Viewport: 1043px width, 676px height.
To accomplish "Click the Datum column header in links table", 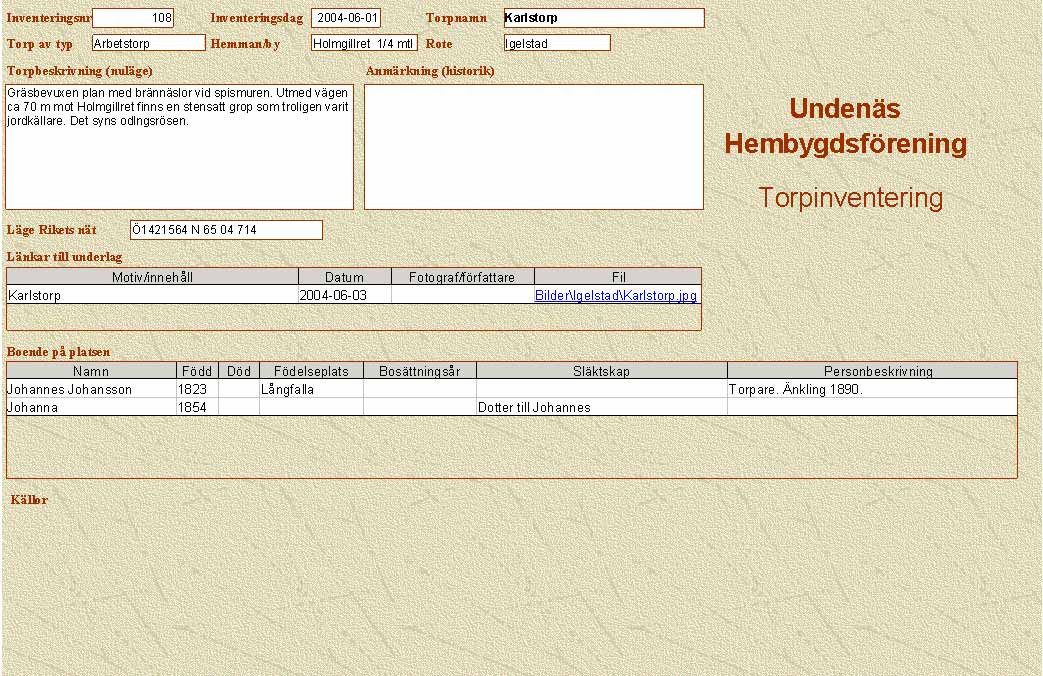I will tap(345, 277).
